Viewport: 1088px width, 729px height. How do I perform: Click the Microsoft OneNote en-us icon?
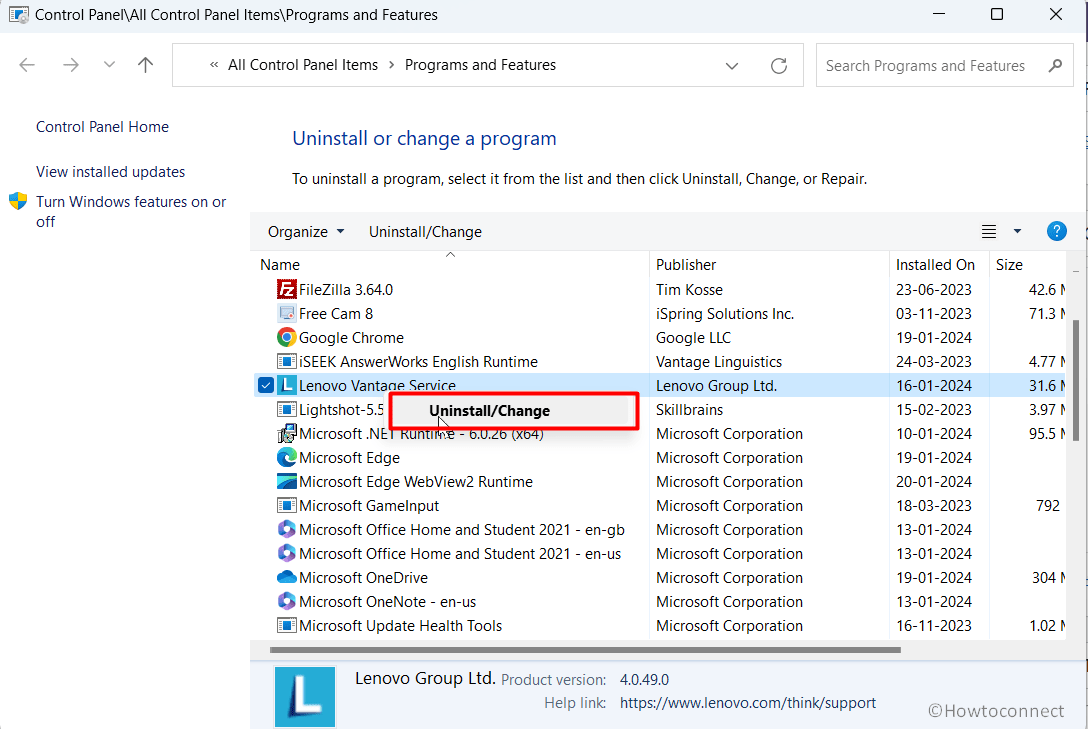pyautogui.click(x=286, y=601)
